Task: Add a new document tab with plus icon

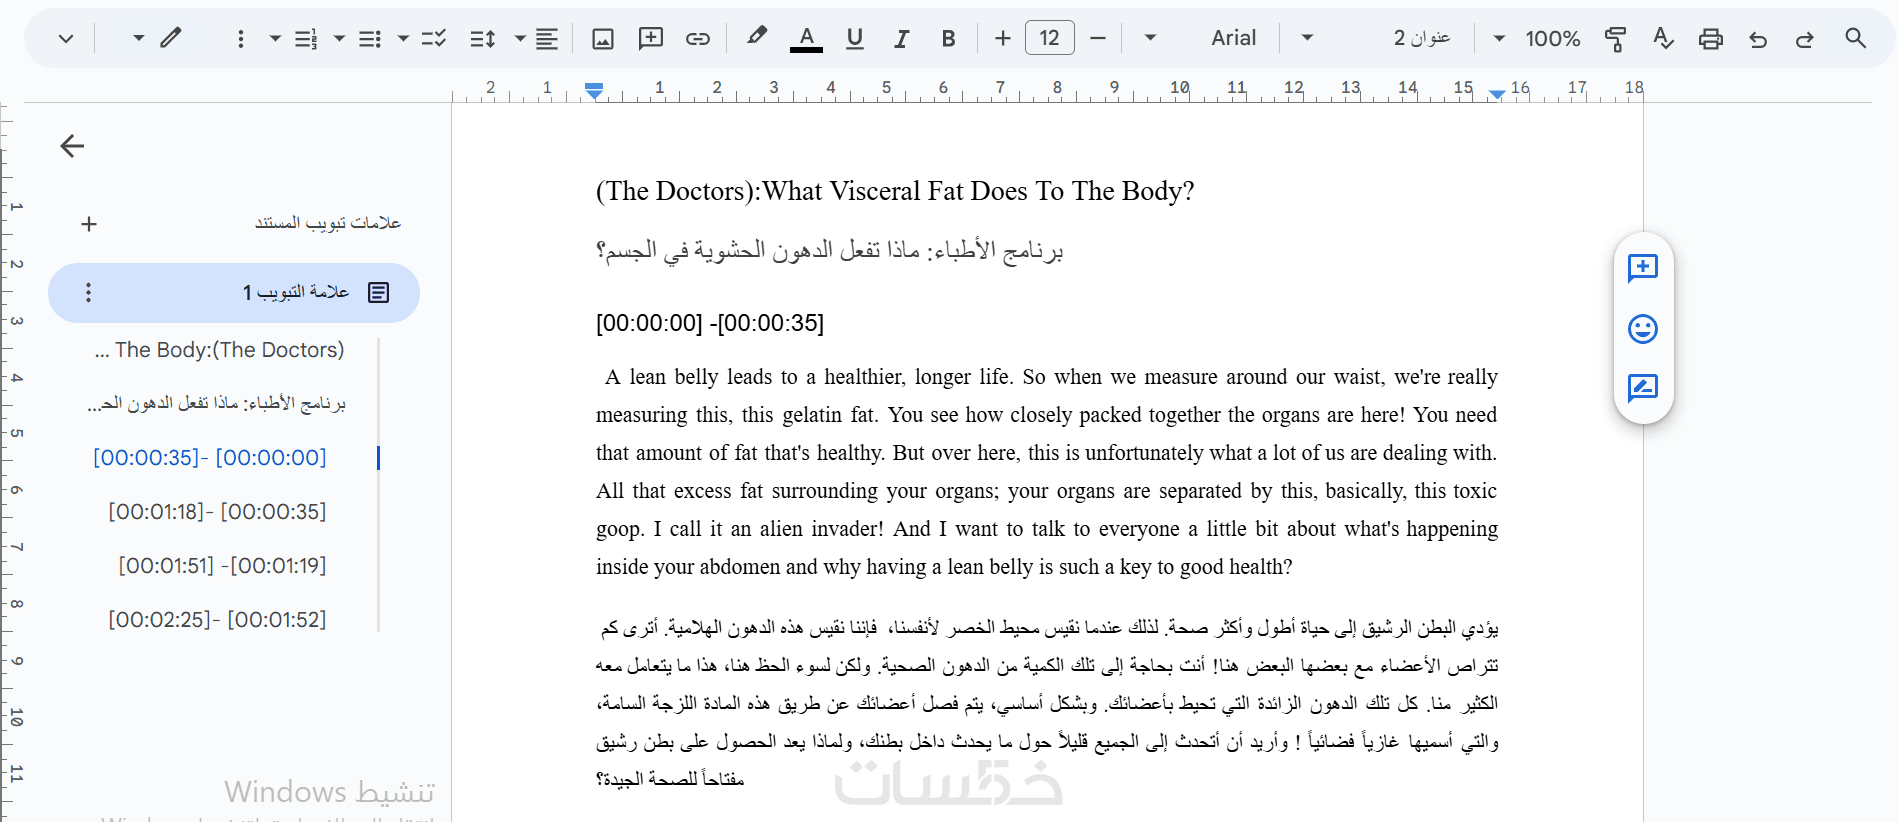Action: (x=89, y=224)
